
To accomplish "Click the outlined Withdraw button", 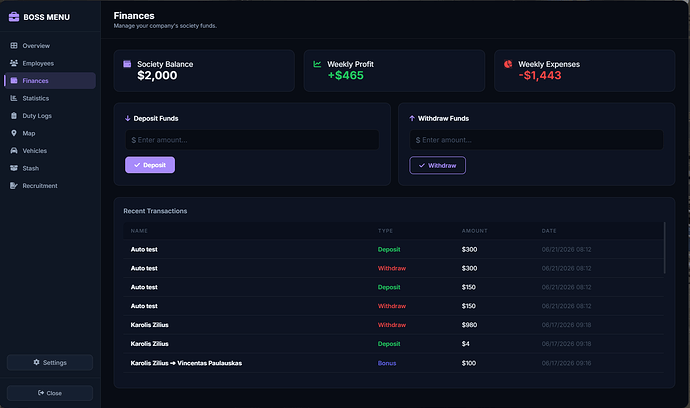I will [437, 165].
